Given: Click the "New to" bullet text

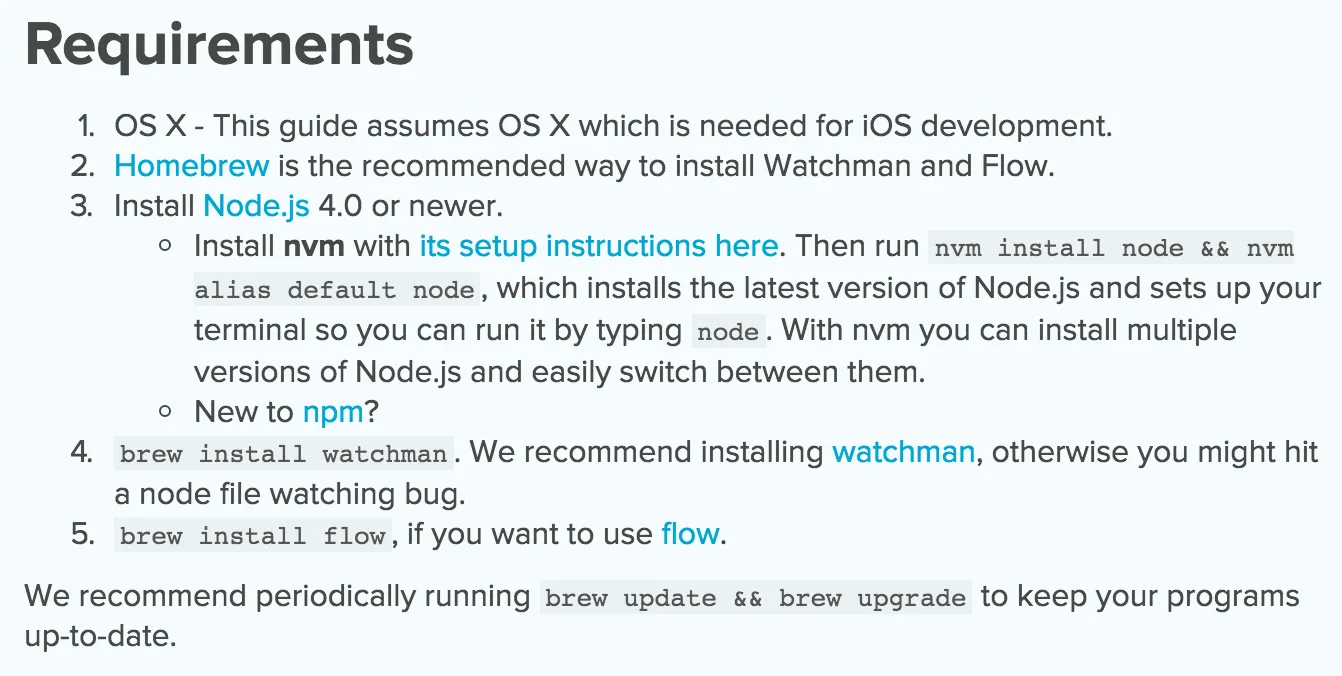Looking at the screenshot, I should 245,412.
